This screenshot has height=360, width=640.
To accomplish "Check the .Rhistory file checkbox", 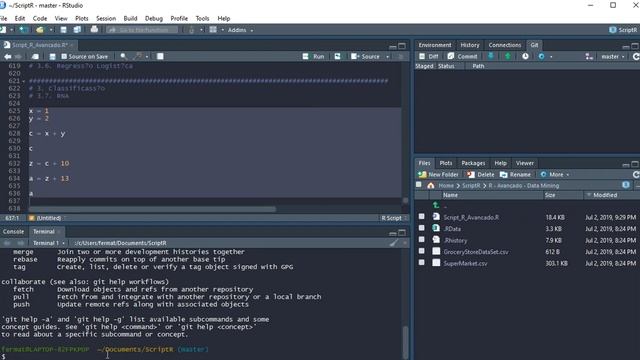I will (x=422, y=240).
